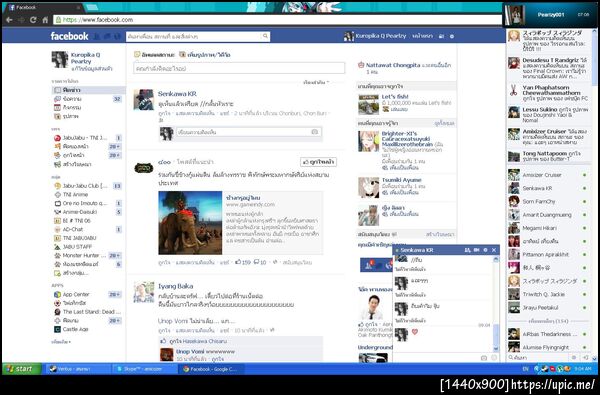The width and height of the screenshot is (600, 395).
Task: Chat with Amarit Duangmuang in sidebar
Action: 548,215
